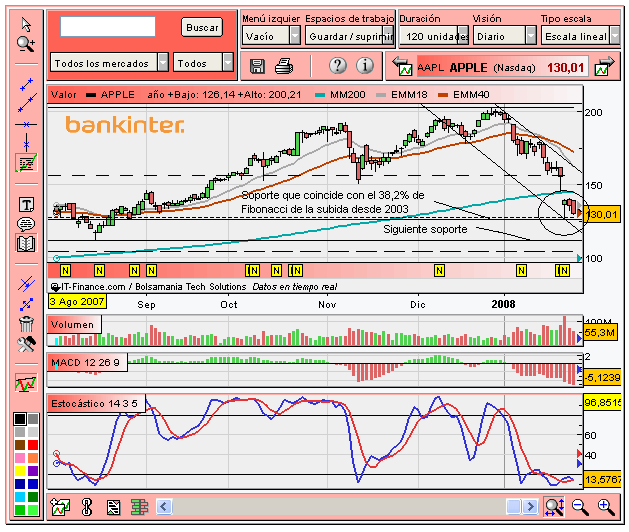Pick the text annotation T tool
This screenshot has width=629, height=532.
point(26,205)
